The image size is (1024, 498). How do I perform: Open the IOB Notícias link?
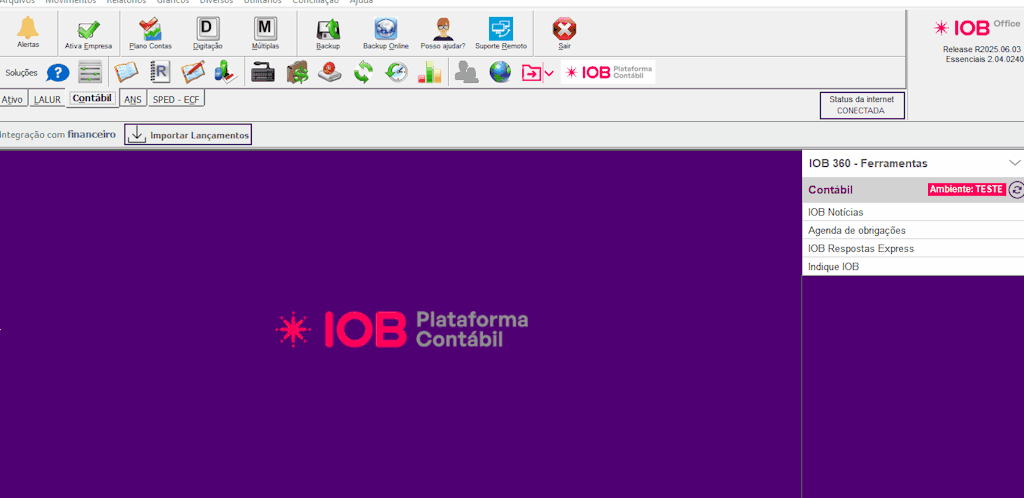click(x=835, y=212)
